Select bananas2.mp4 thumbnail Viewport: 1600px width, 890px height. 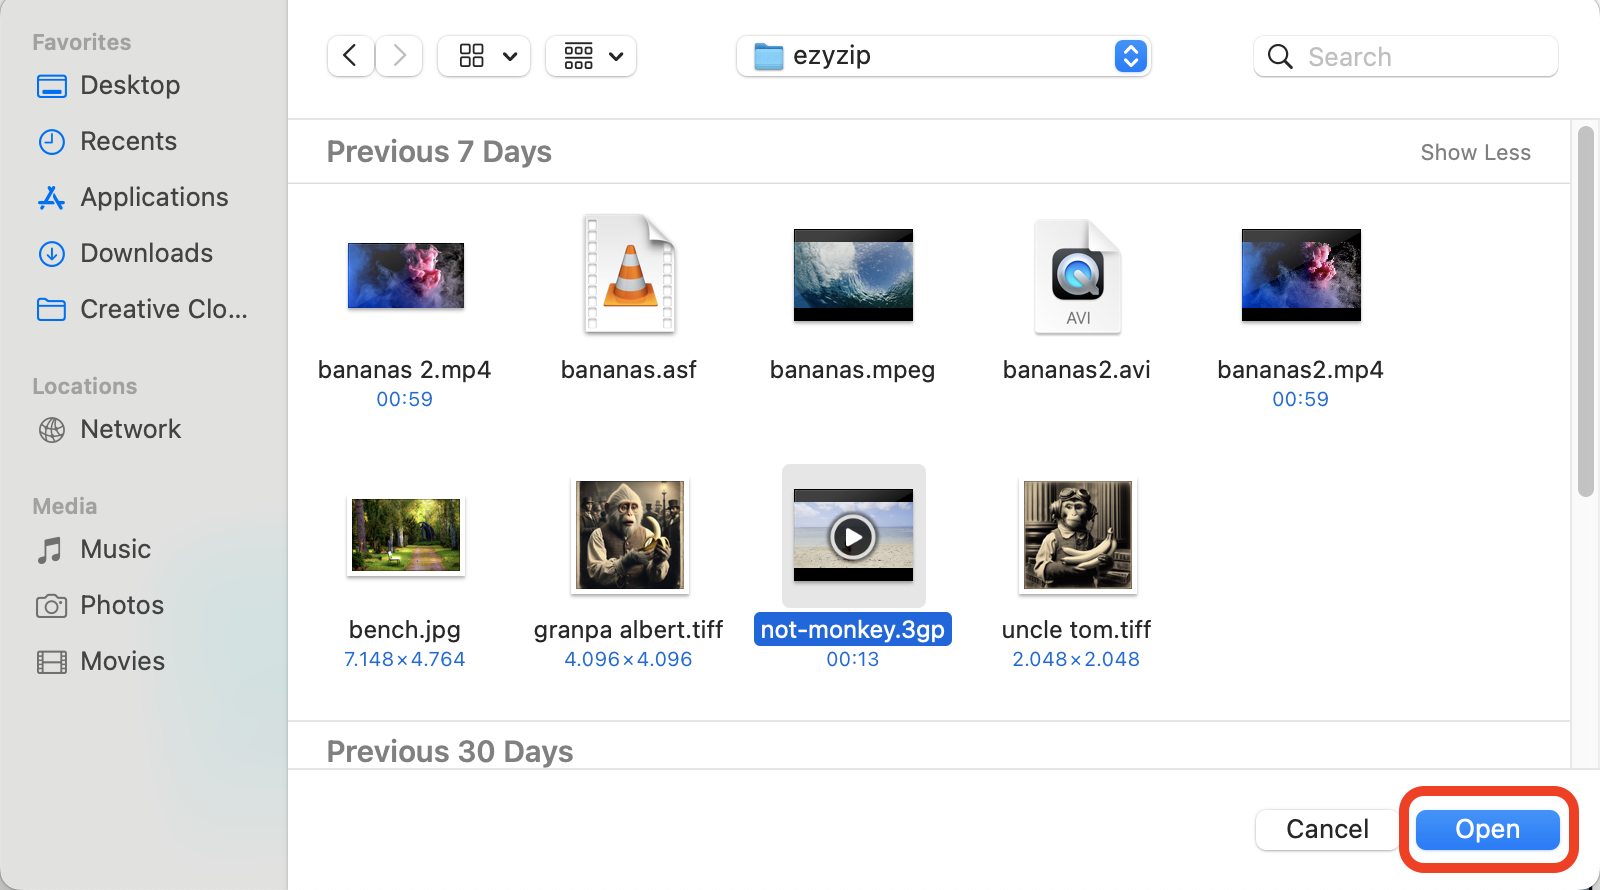pos(1301,275)
